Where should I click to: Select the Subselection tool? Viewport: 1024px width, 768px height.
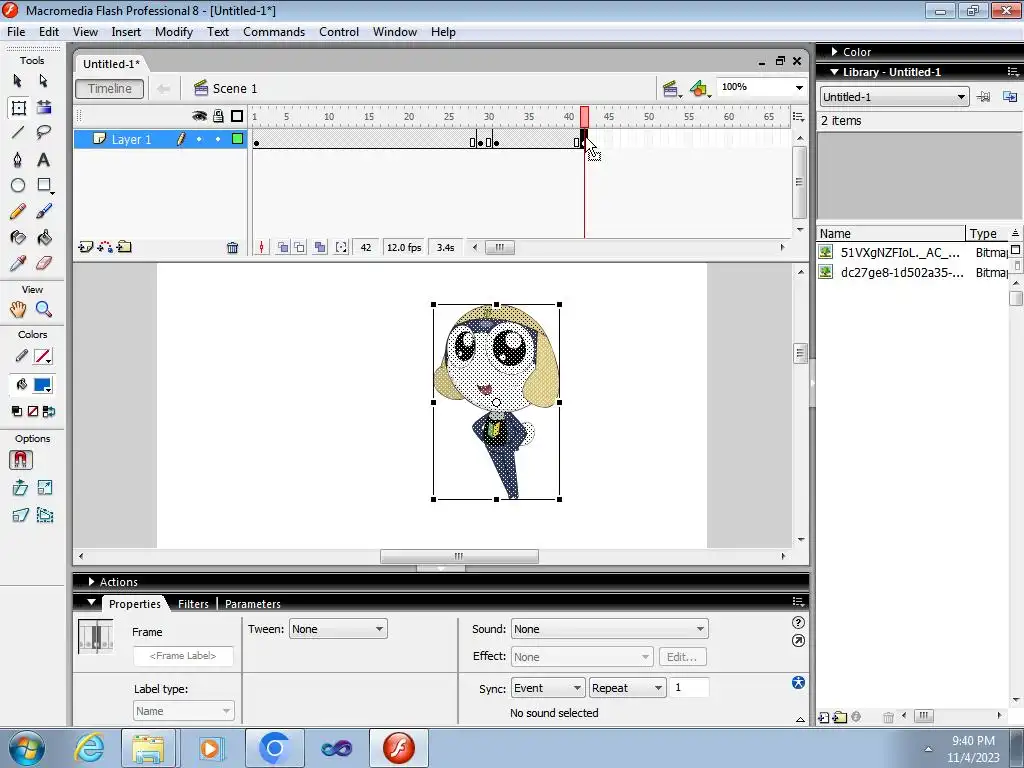coord(44,81)
